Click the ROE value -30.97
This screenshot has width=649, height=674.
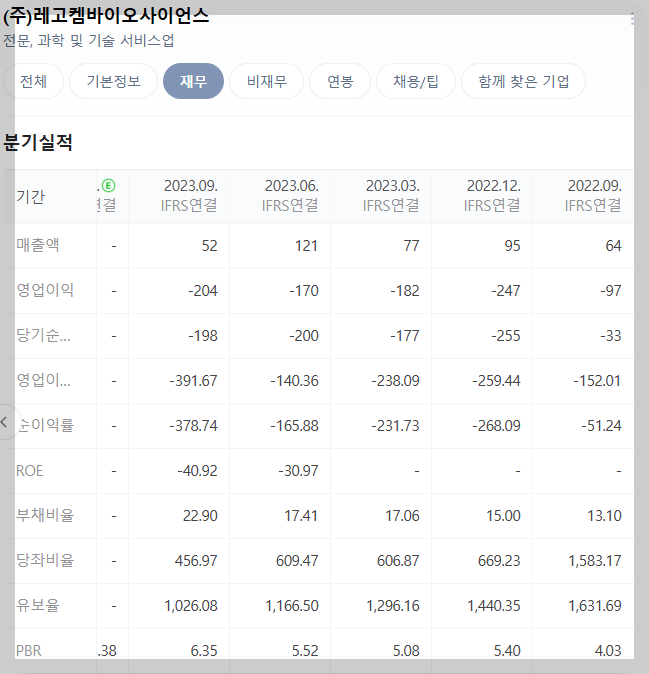pos(298,471)
